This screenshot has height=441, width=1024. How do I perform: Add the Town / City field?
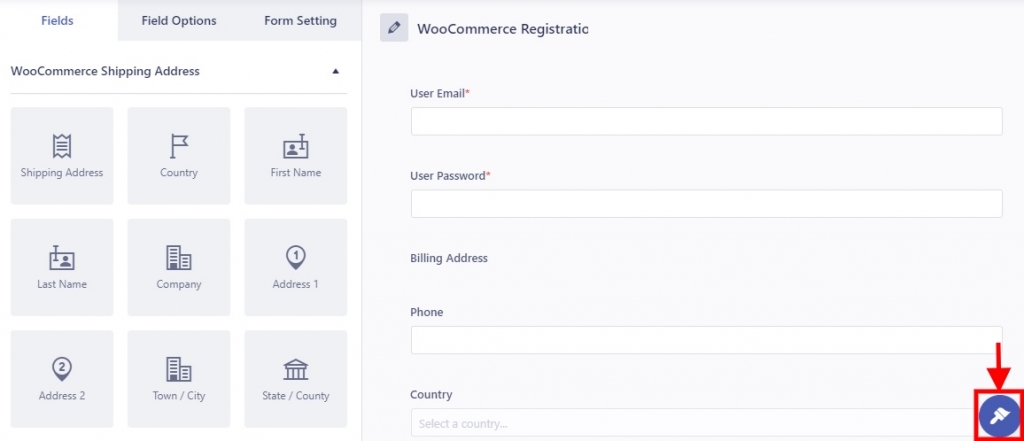pos(179,378)
